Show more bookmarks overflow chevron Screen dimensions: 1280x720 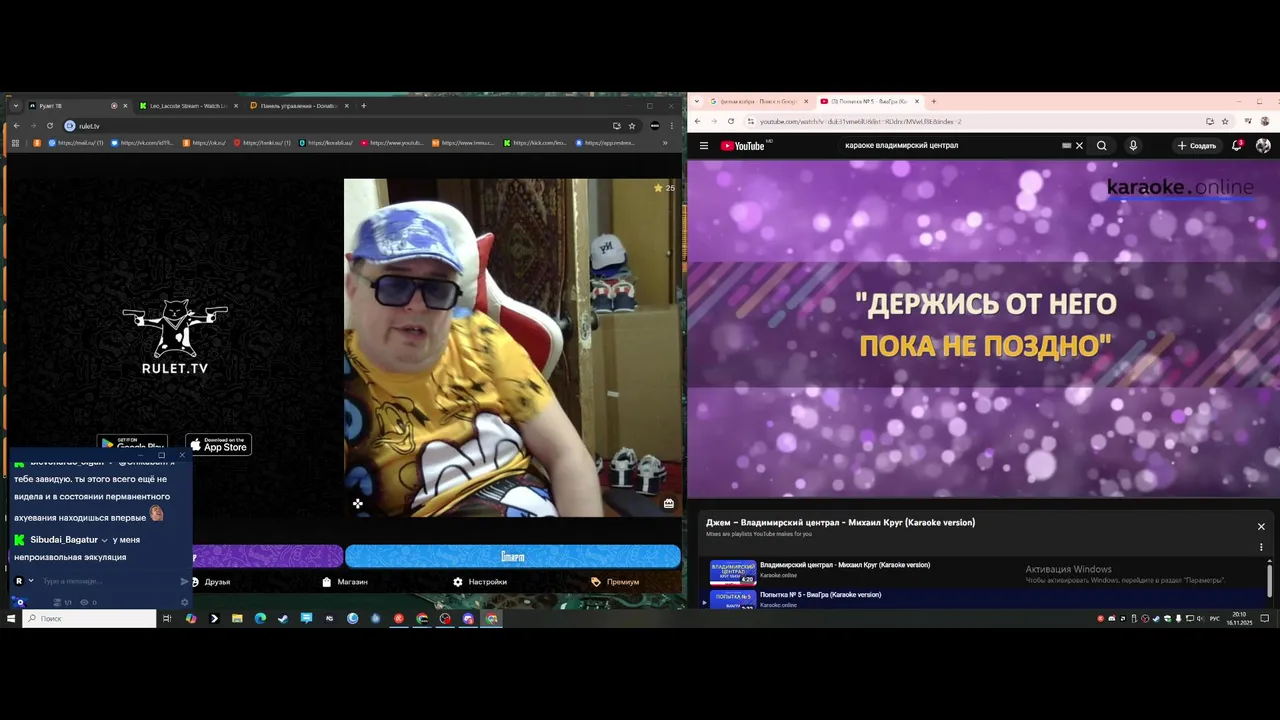pyautogui.click(x=665, y=143)
